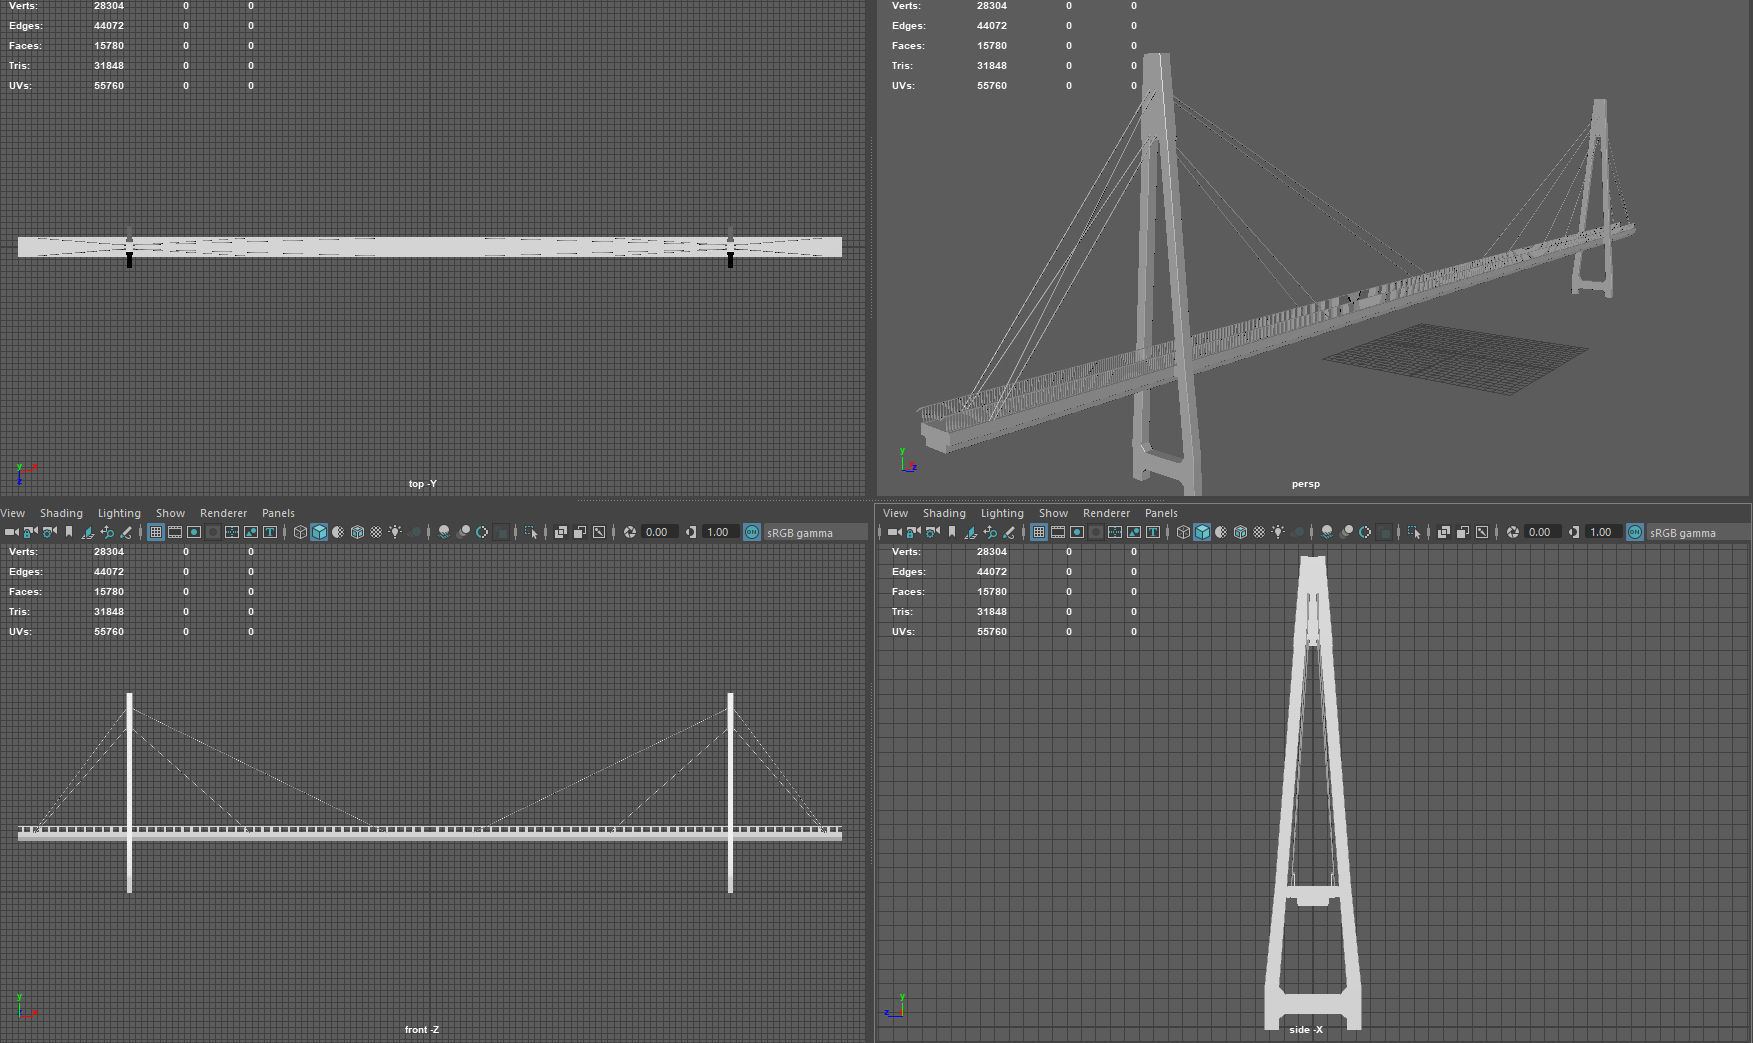Switch side view panel to Wireframe shading
Screen dimensions: 1753x1043
click(x=1183, y=532)
